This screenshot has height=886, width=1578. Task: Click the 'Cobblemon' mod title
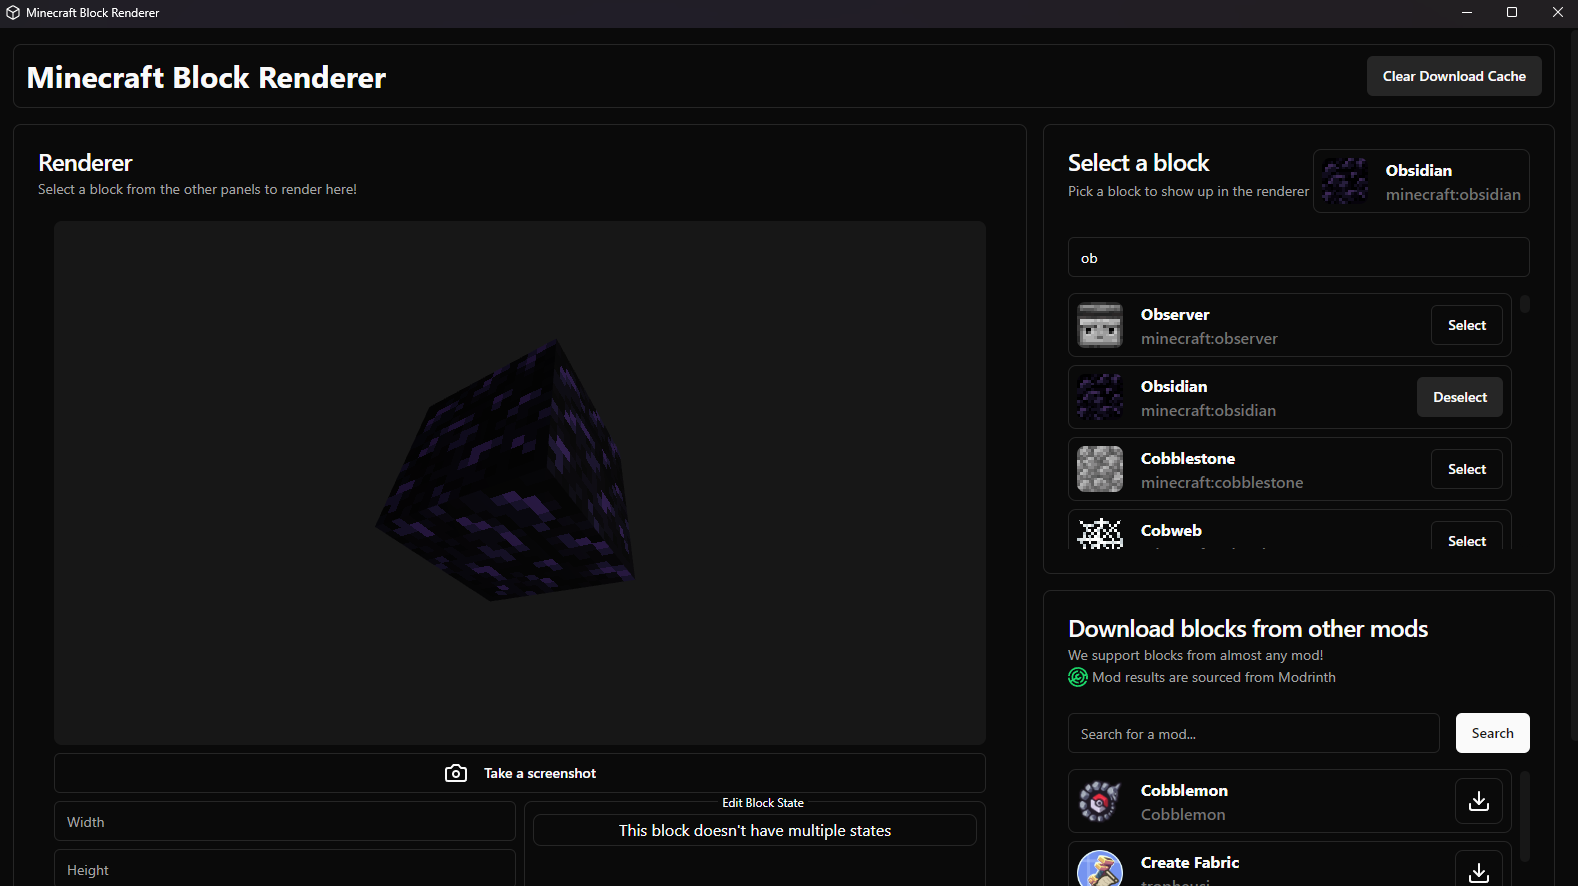(x=1184, y=790)
